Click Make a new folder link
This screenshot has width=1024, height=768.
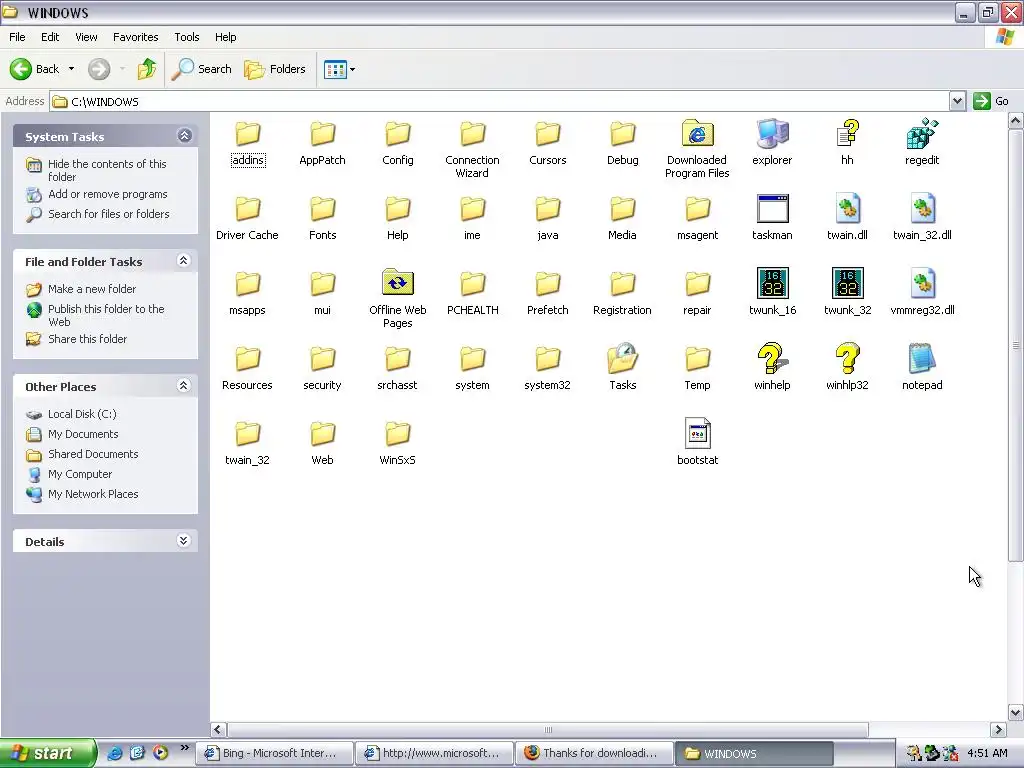tap(92, 289)
